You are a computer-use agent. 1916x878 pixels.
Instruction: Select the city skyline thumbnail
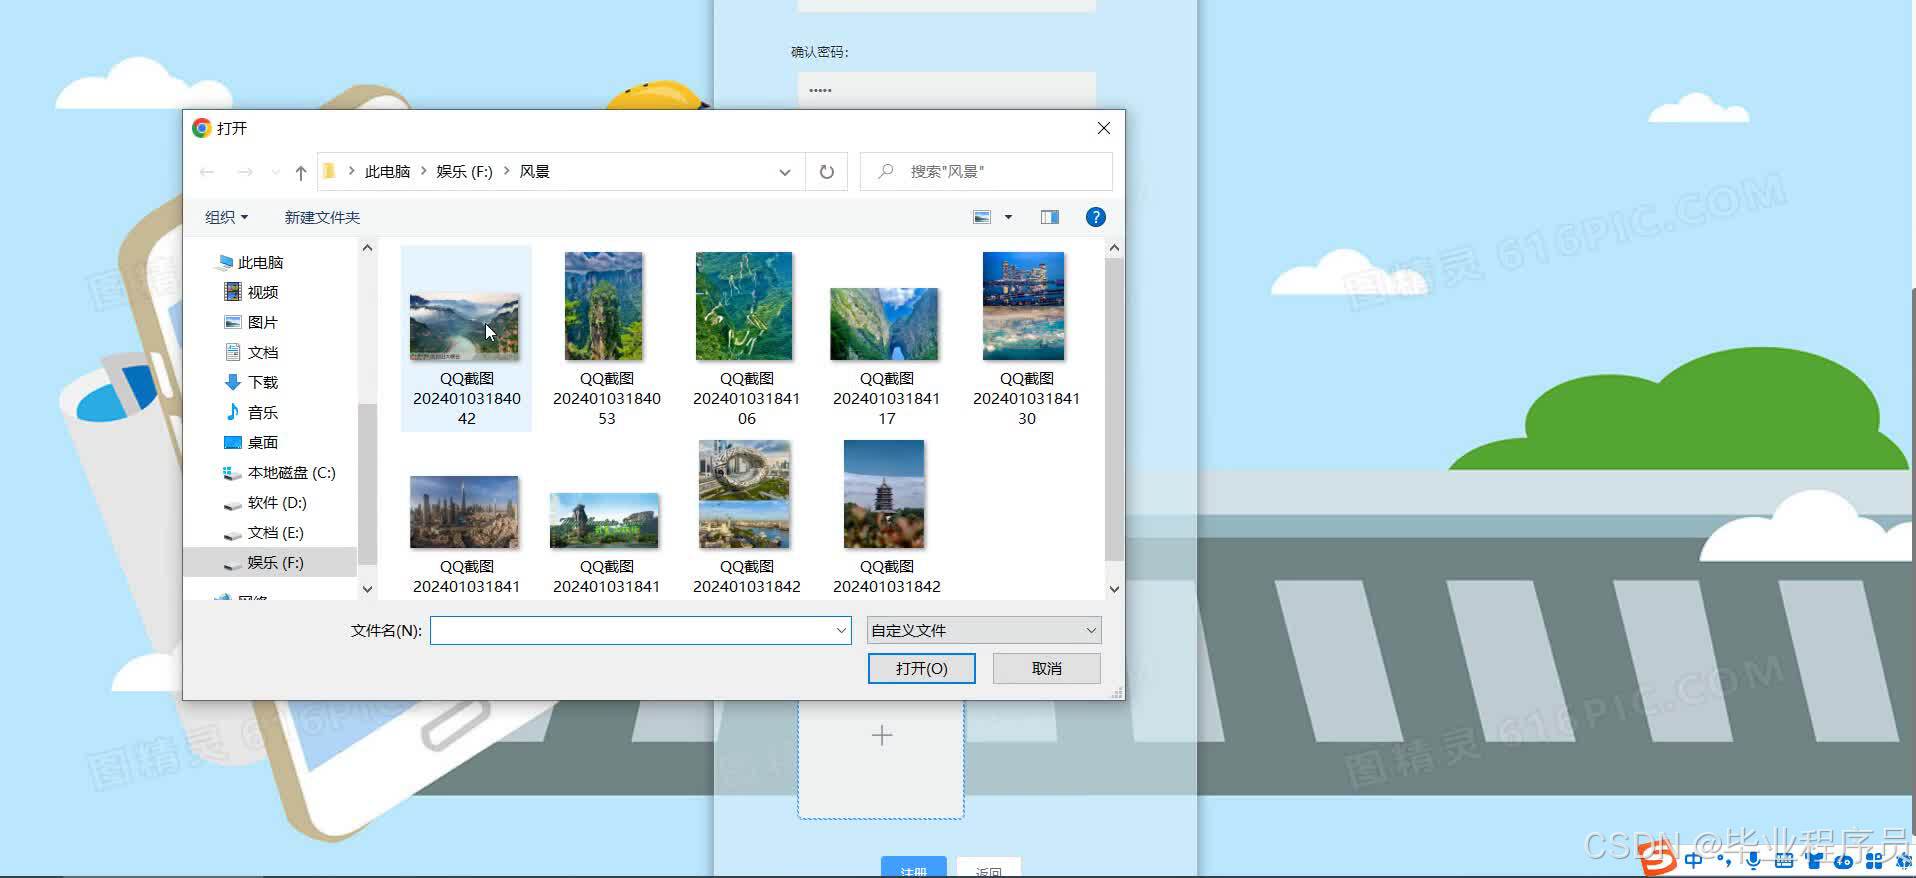click(x=465, y=513)
